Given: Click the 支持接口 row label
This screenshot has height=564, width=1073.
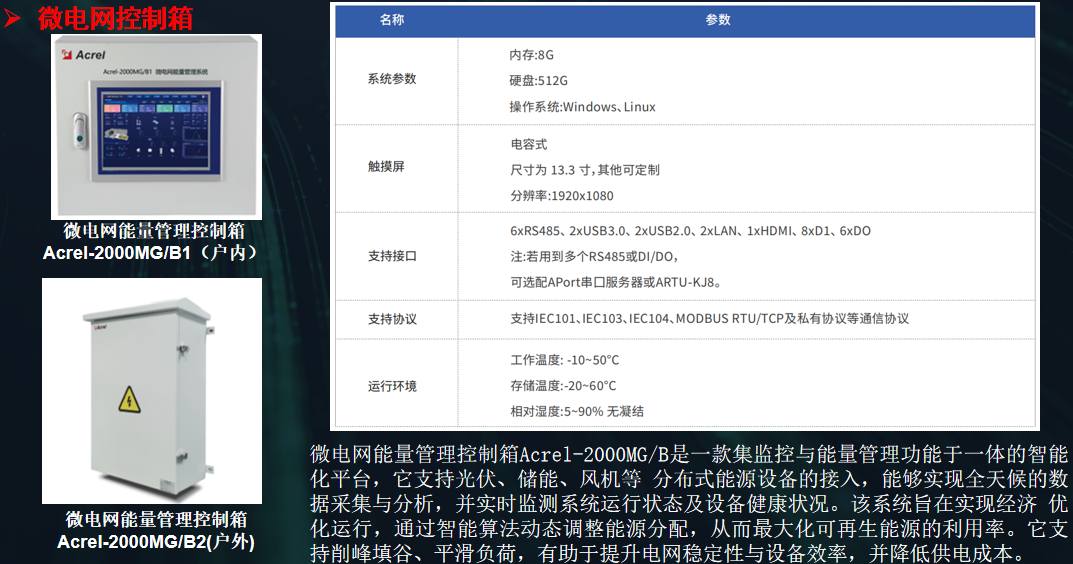Looking at the screenshot, I should (x=392, y=256).
